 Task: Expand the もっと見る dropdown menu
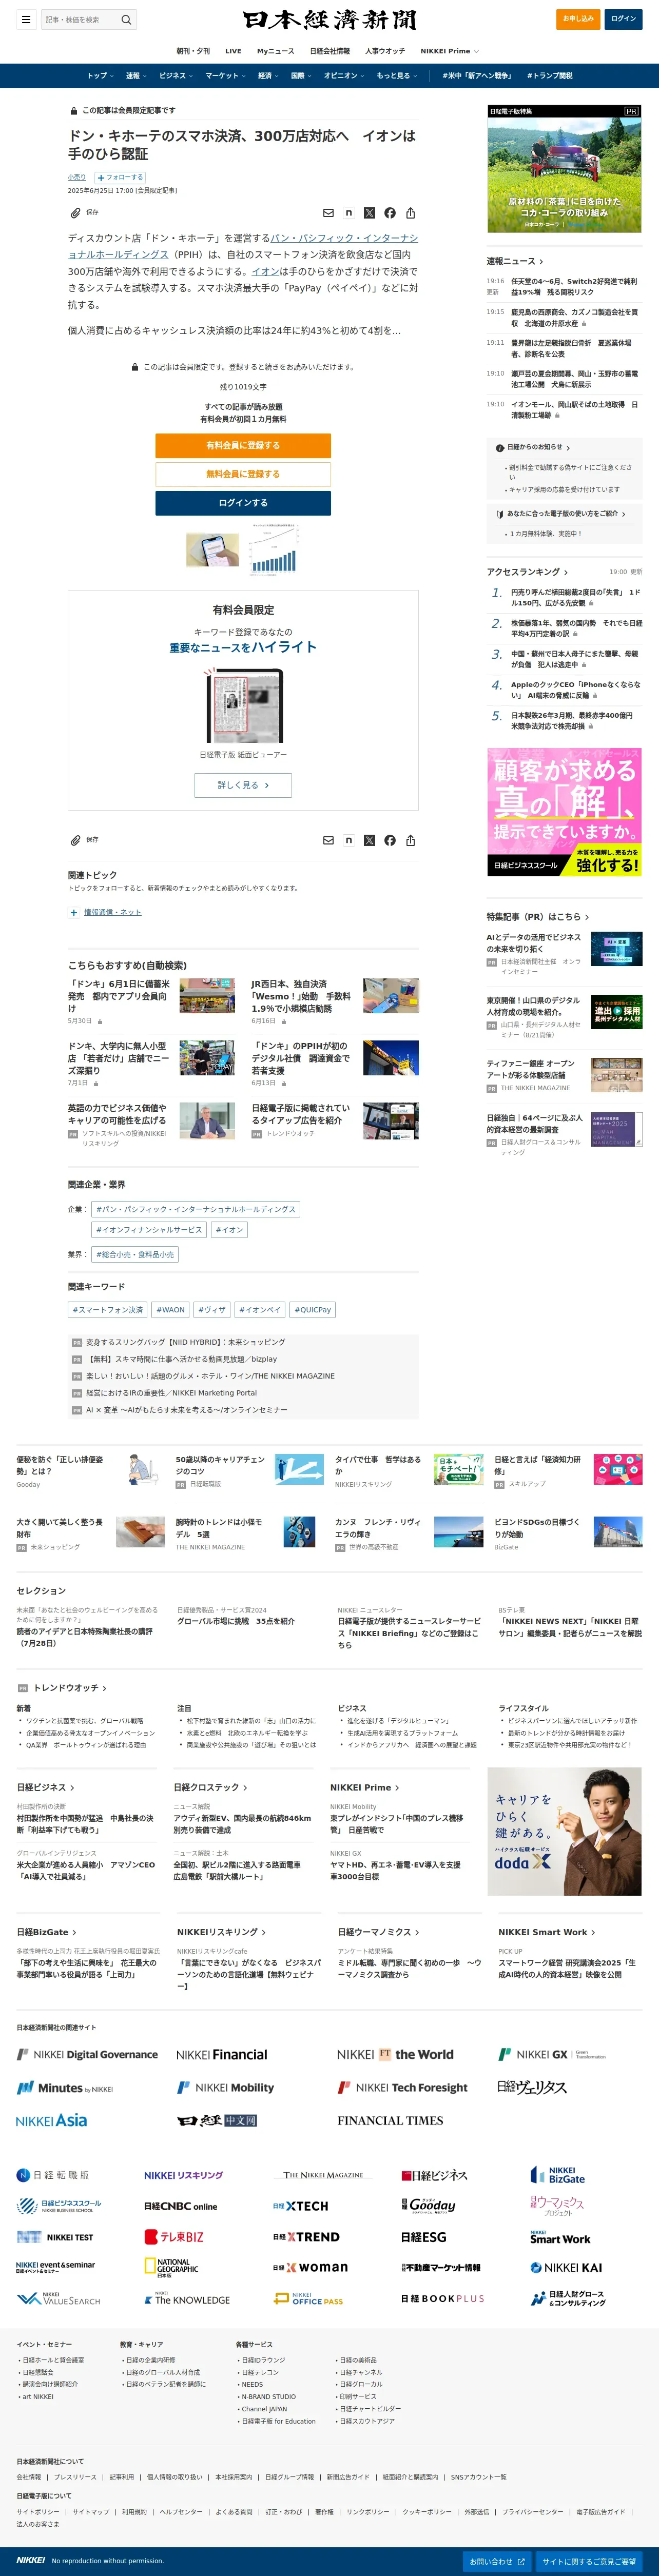(x=398, y=76)
